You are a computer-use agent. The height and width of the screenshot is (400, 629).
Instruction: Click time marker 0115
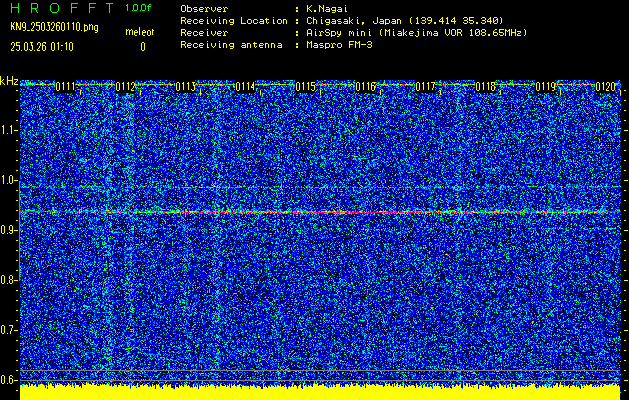tap(305, 87)
